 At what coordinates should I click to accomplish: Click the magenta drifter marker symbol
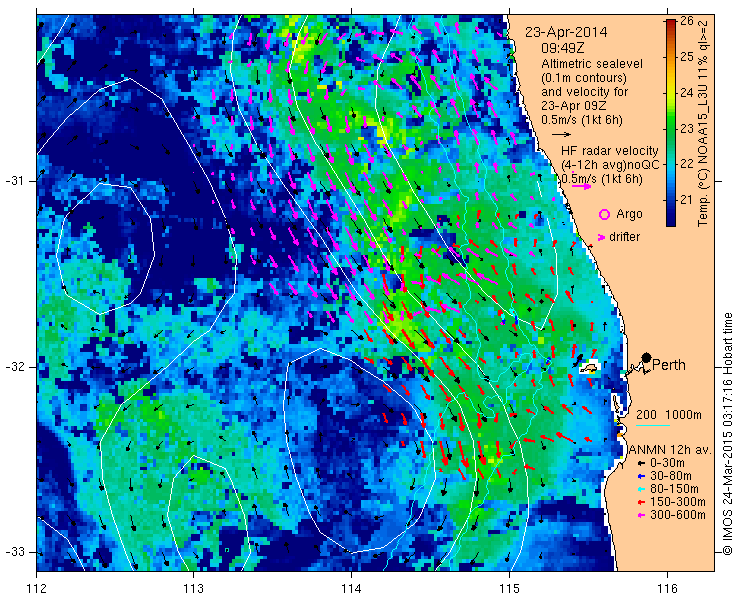point(601,237)
